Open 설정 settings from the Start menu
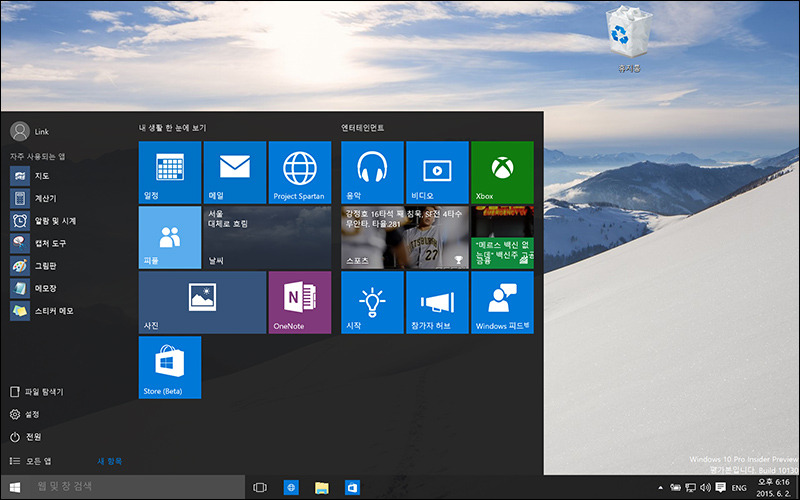This screenshot has height=500, width=800. pyautogui.click(x=24, y=414)
